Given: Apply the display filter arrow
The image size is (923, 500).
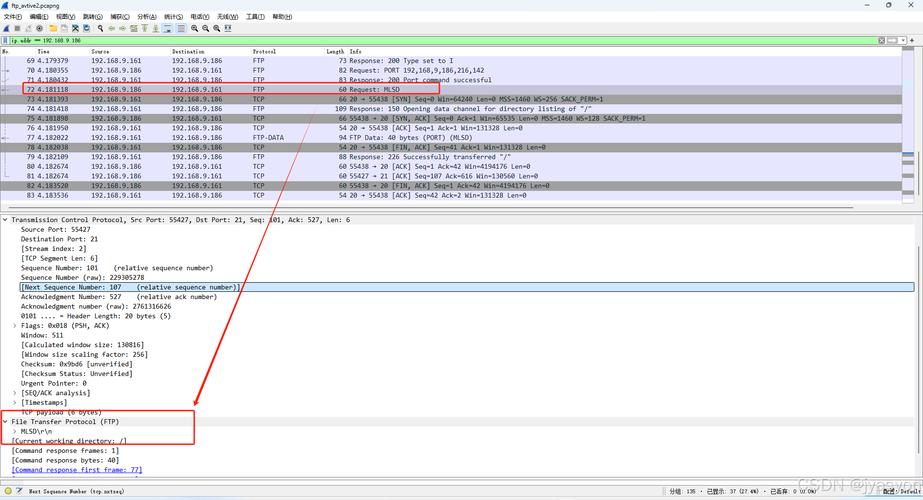Looking at the screenshot, I should click(892, 41).
